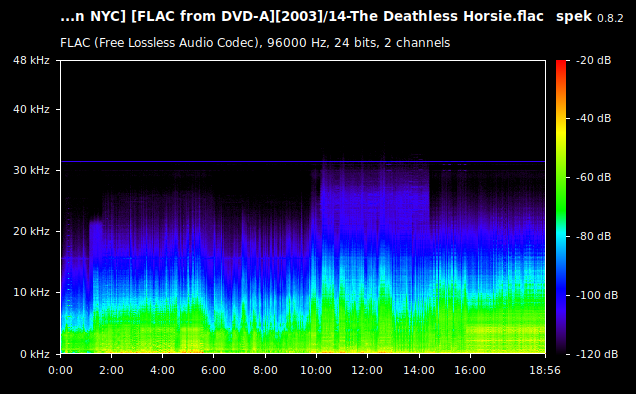636x394 pixels.
Task: Click the '16:00' time axis label
Action: tap(470, 370)
